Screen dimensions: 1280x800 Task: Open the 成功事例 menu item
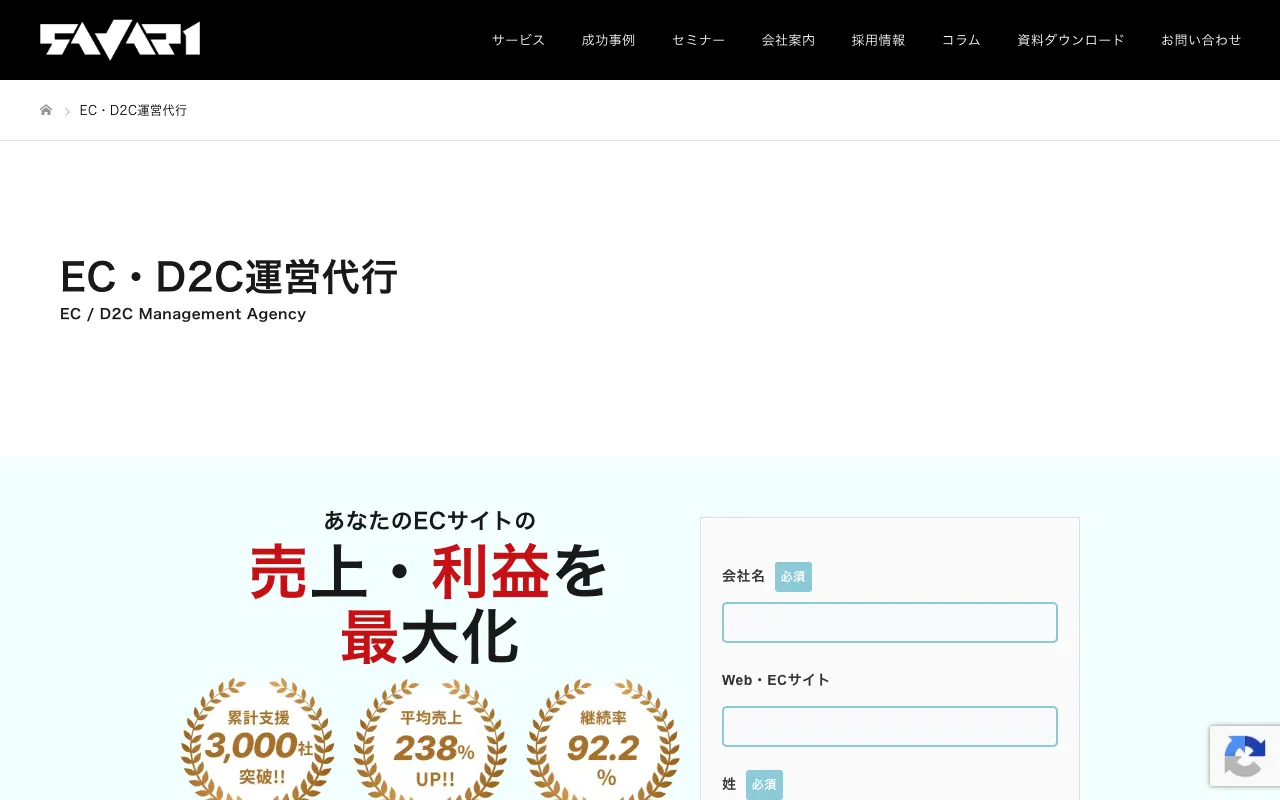pos(608,40)
